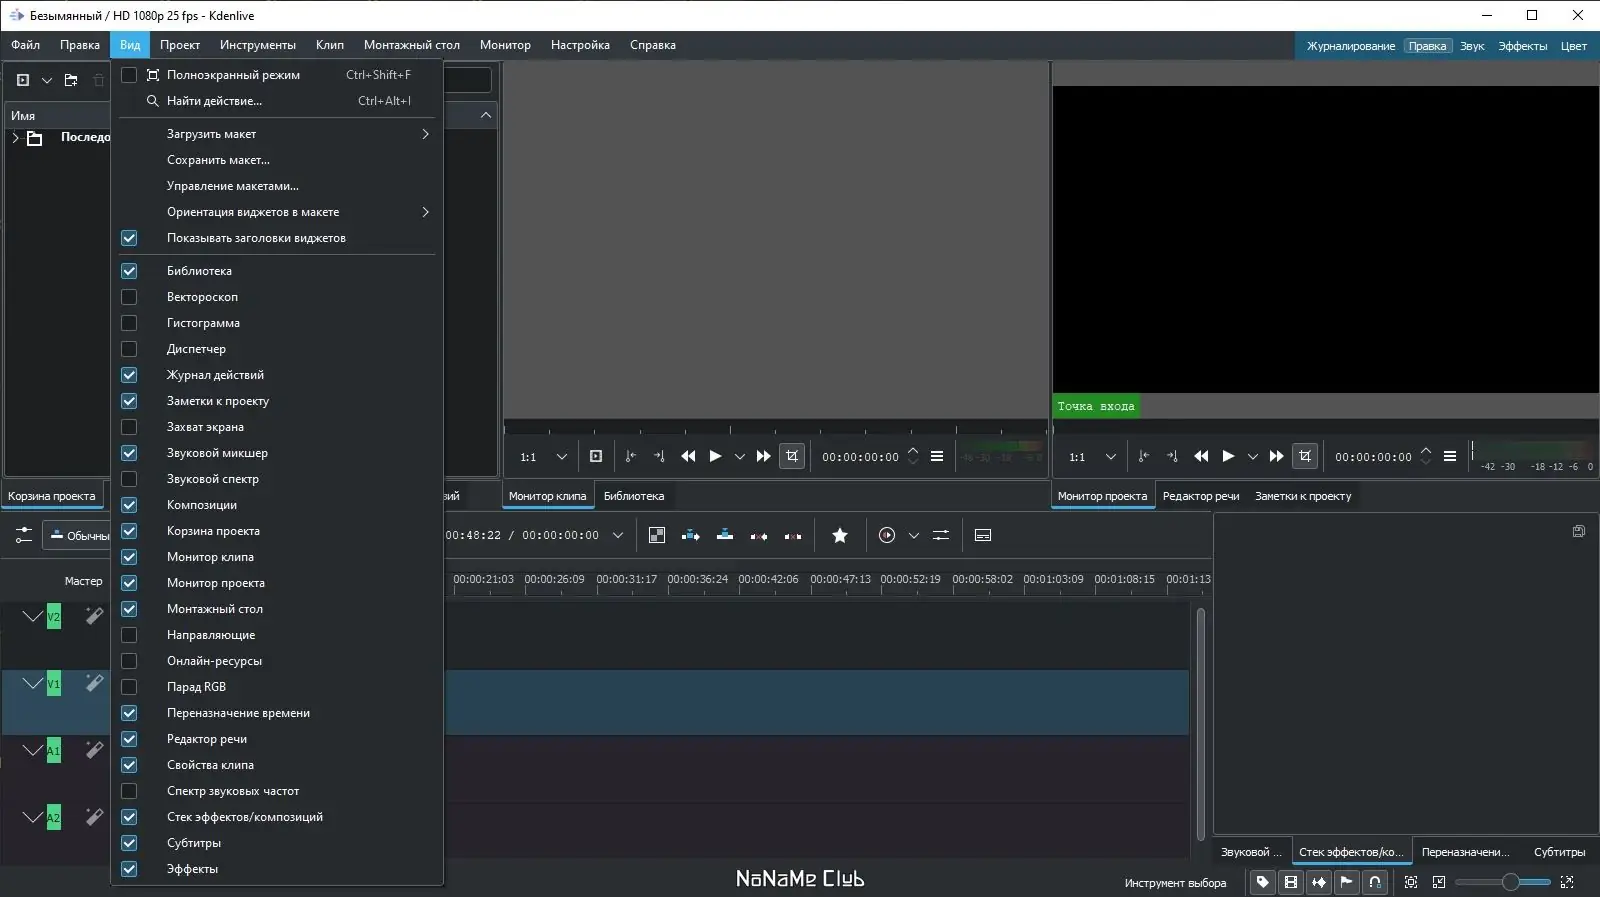Click rewind in the clip monitor

688,456
